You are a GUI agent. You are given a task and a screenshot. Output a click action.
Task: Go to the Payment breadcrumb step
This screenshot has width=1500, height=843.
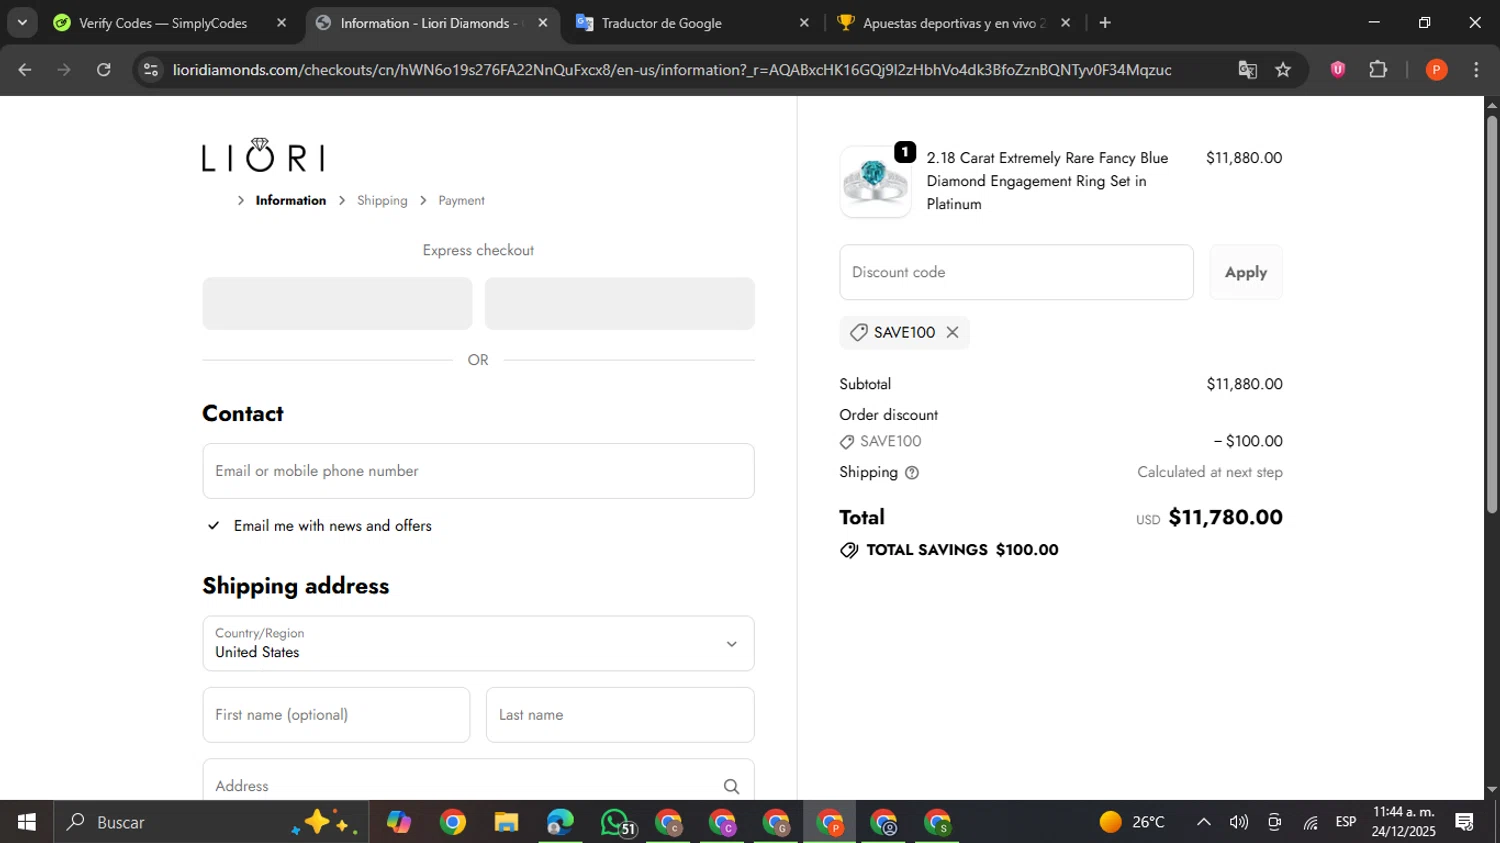461,201
